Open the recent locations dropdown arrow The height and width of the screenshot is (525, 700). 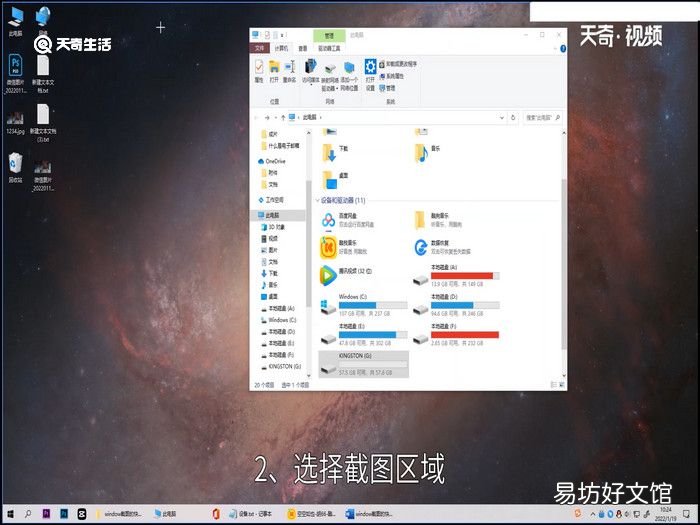click(x=275, y=118)
